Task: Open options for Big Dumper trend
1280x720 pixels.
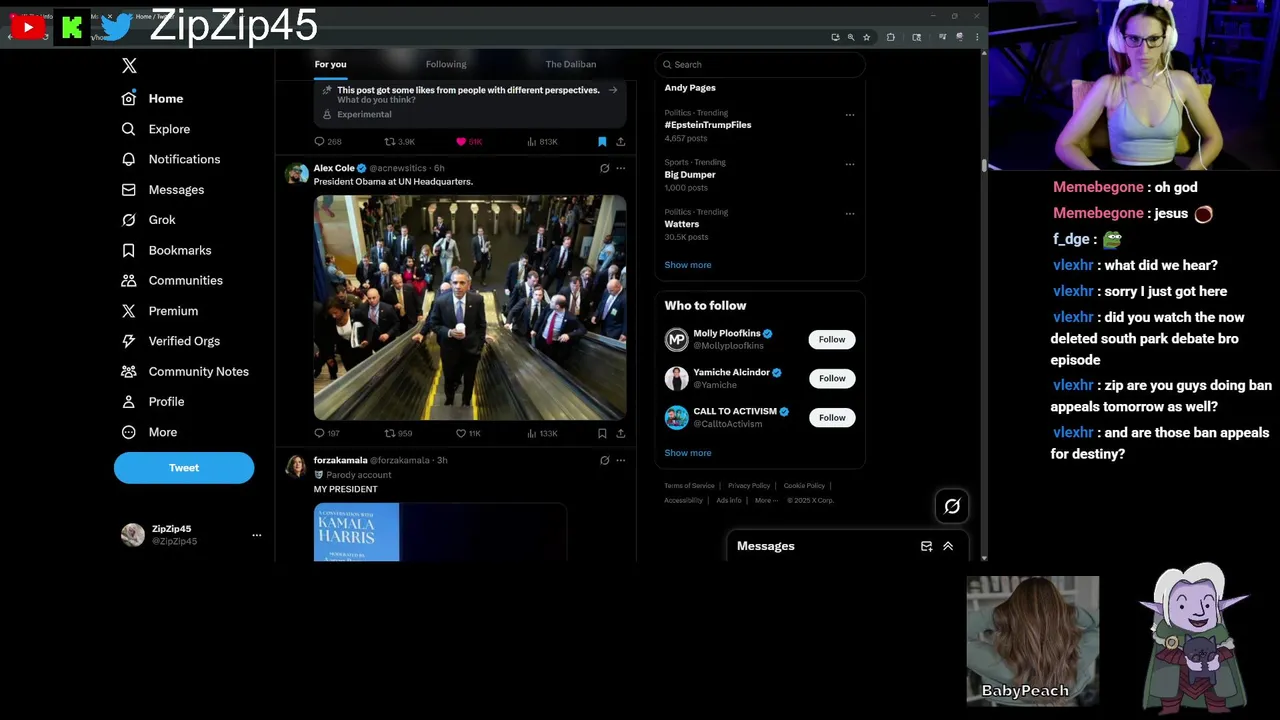Action: (850, 164)
